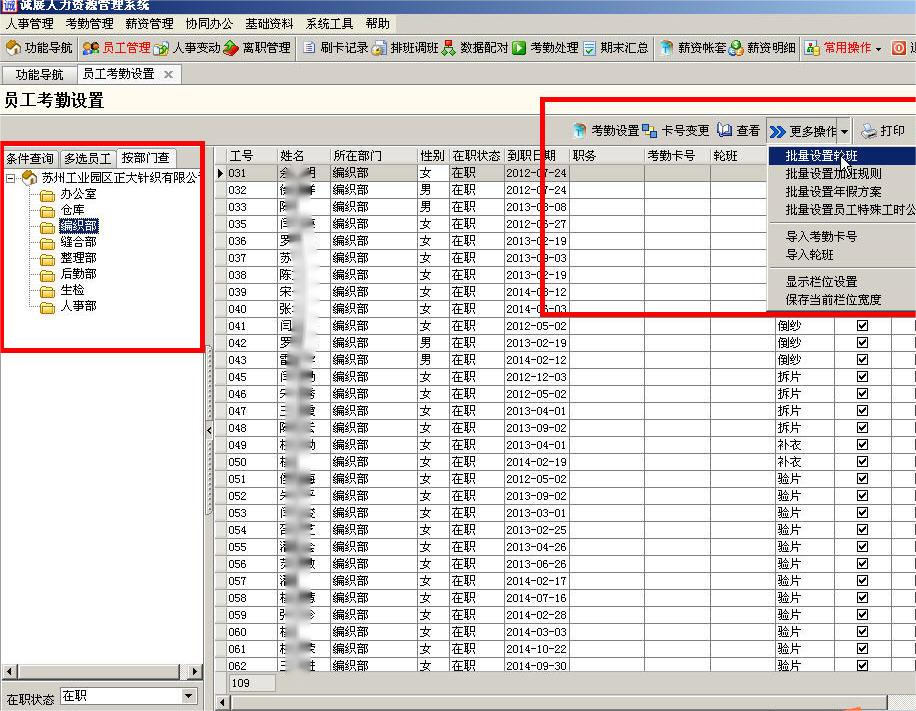Switch to the 多选员工 tab
Screen dimensions: 916x711
click(87, 158)
